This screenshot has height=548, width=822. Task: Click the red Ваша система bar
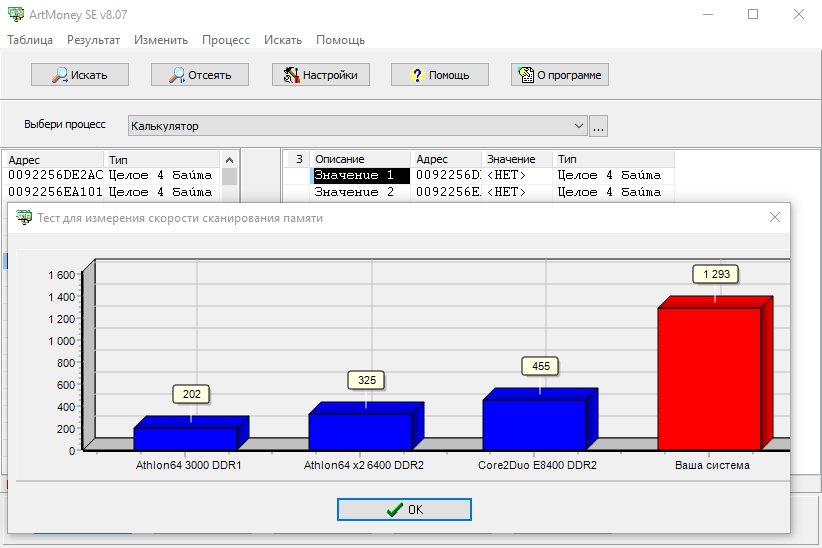(x=709, y=379)
